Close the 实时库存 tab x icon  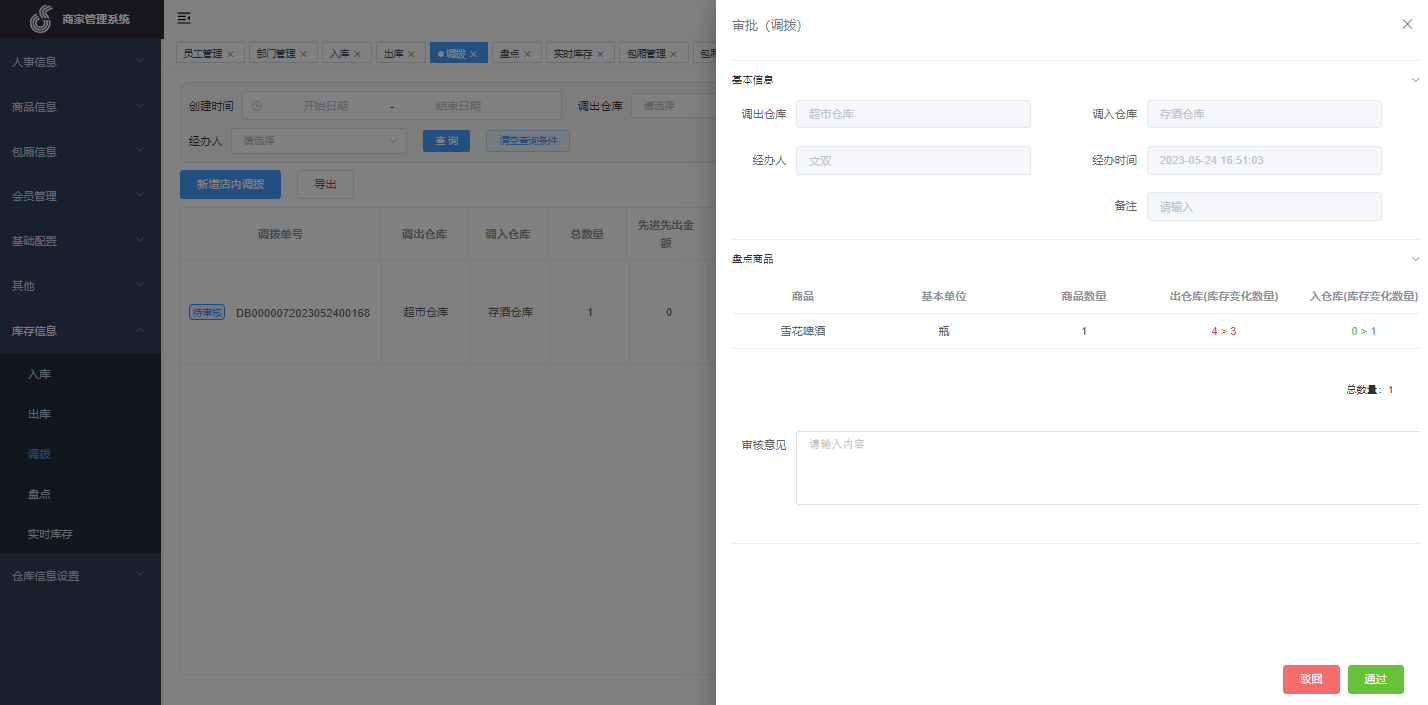point(599,54)
